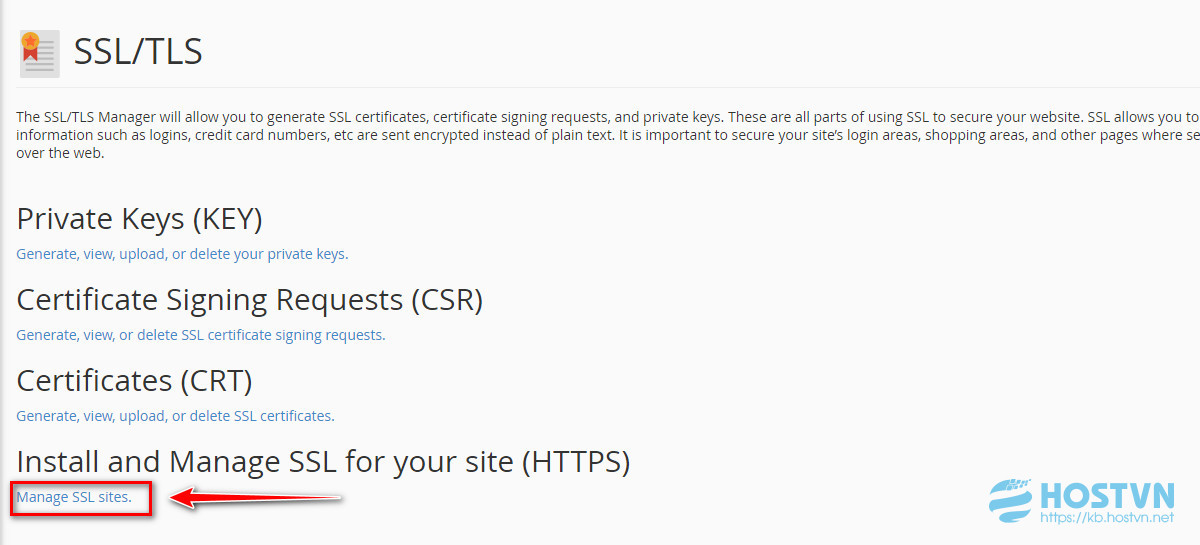Select the Private Keys (KEY) heading
Viewport: 1200px width, 545px height.
(x=140, y=219)
